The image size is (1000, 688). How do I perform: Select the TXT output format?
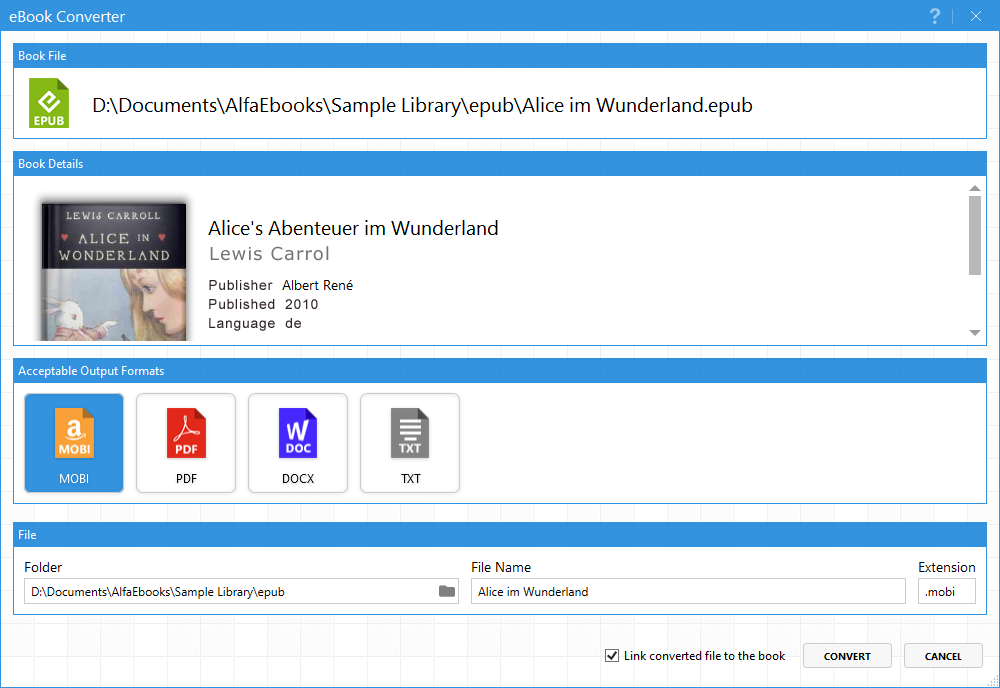[410, 442]
